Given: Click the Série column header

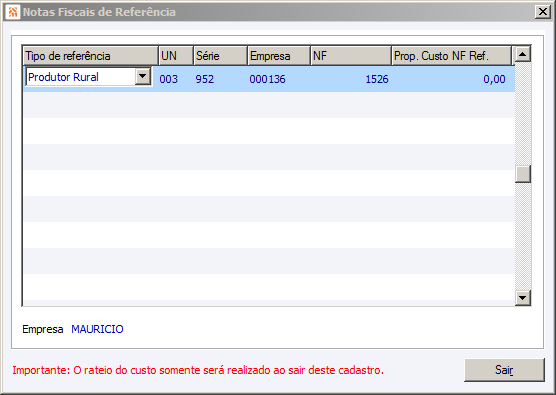Looking at the screenshot, I should [x=220, y=56].
